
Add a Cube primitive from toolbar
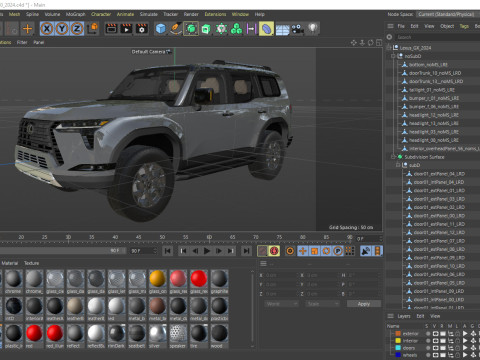tap(161, 29)
